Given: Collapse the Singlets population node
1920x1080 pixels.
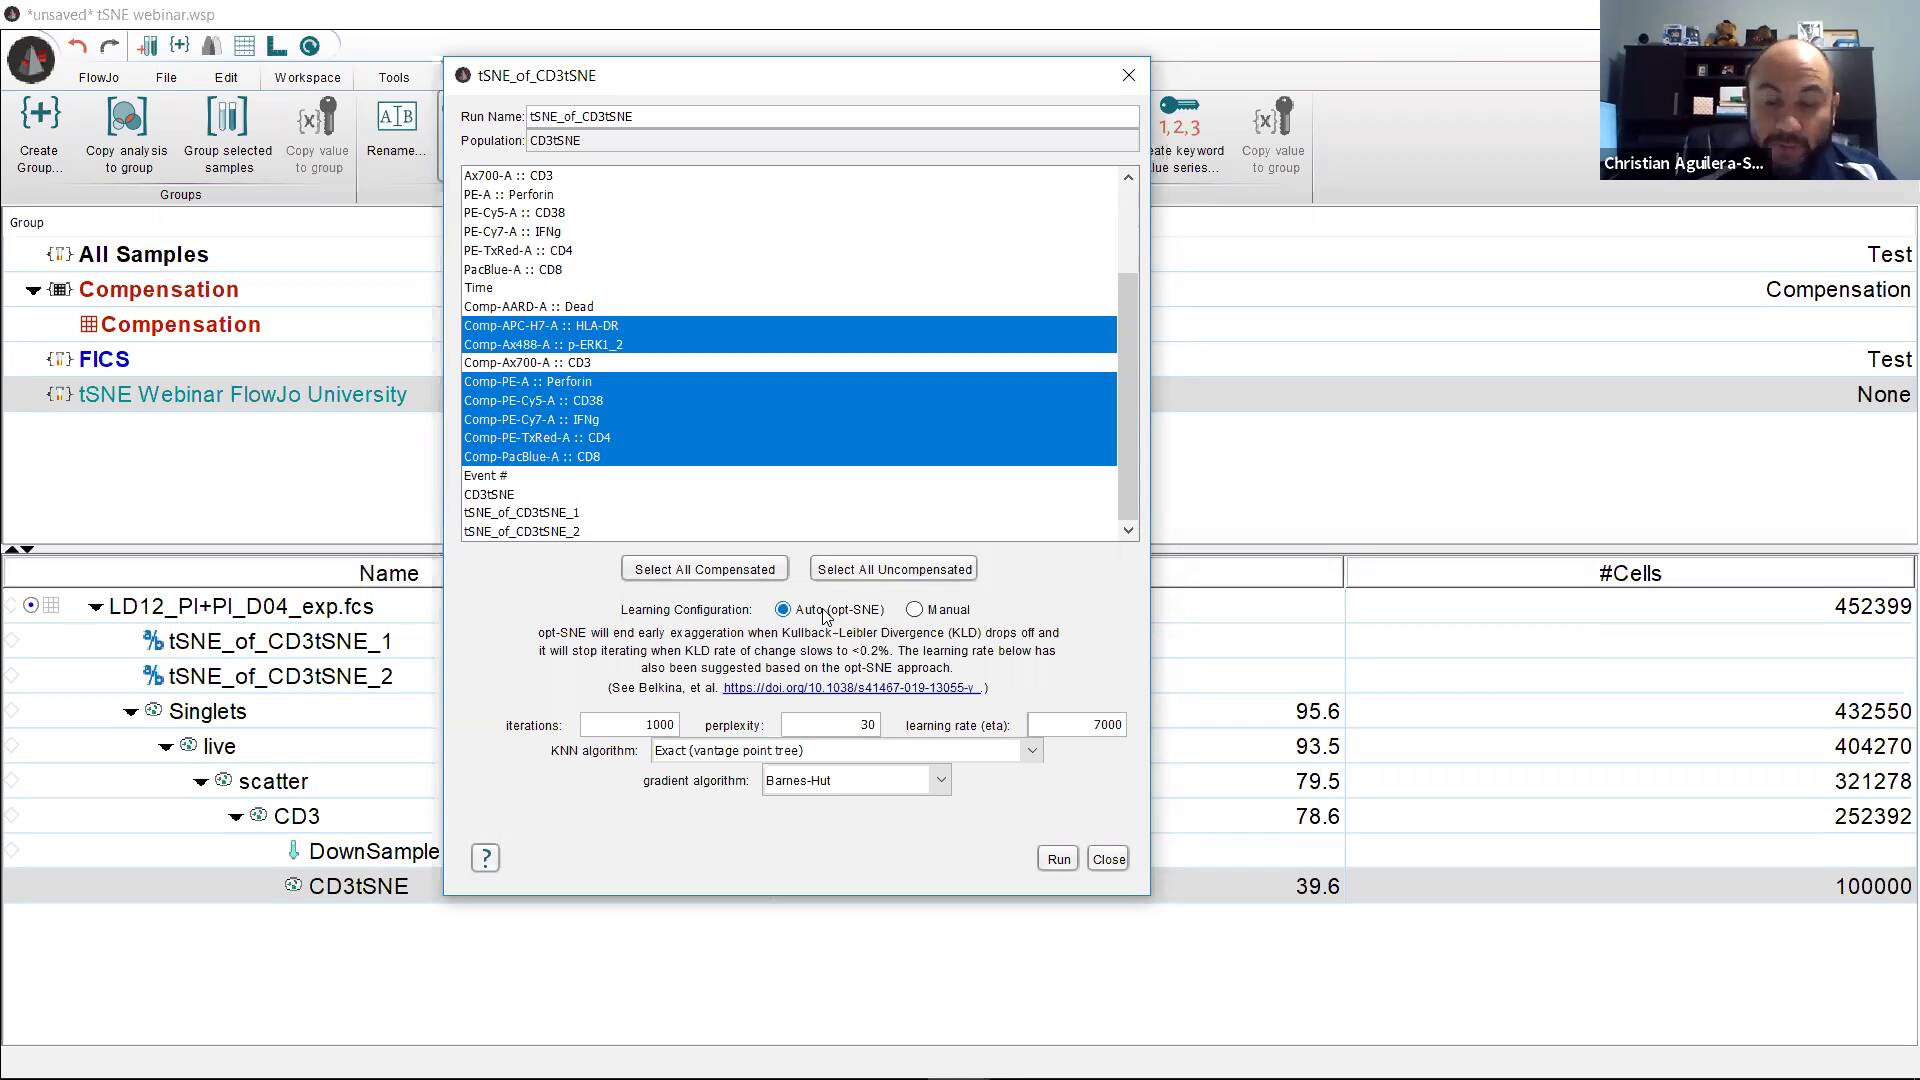Looking at the screenshot, I should pos(131,712).
